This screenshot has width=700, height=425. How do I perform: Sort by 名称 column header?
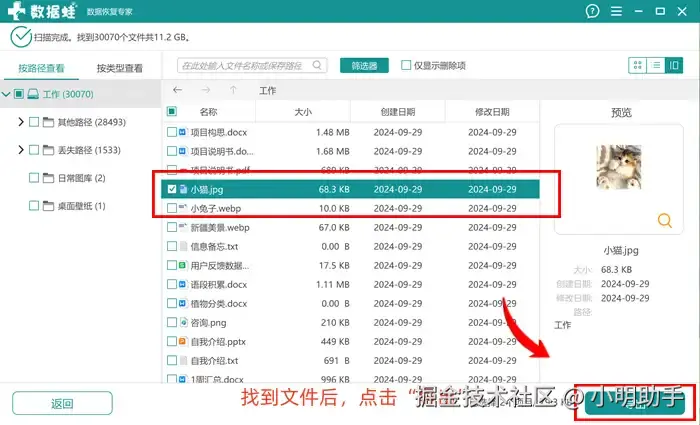click(208, 112)
